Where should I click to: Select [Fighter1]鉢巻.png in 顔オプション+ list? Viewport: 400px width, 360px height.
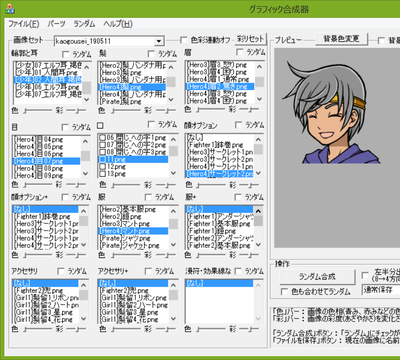point(46,217)
